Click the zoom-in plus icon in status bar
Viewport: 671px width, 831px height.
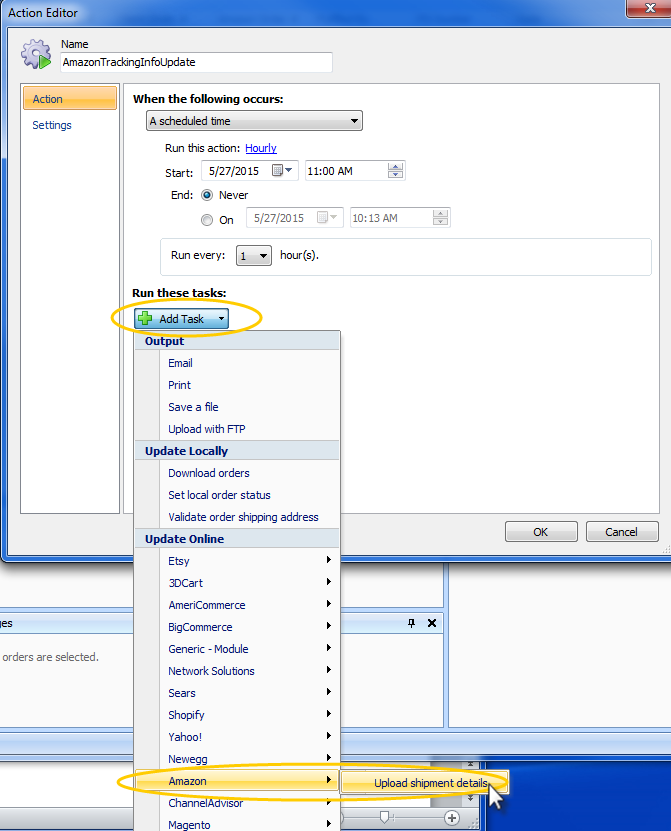coord(452,818)
